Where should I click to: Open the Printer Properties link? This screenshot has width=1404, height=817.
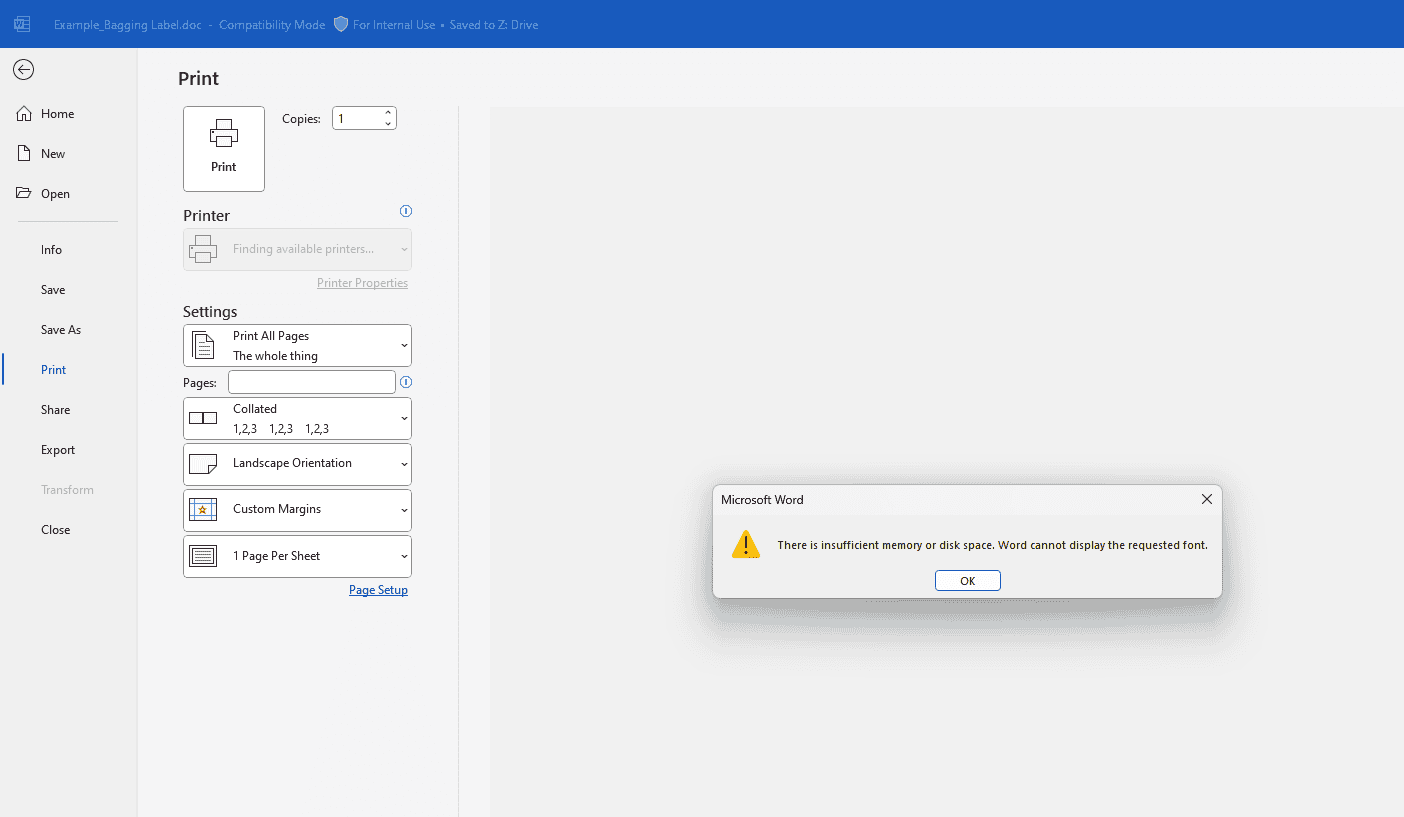pyautogui.click(x=362, y=283)
